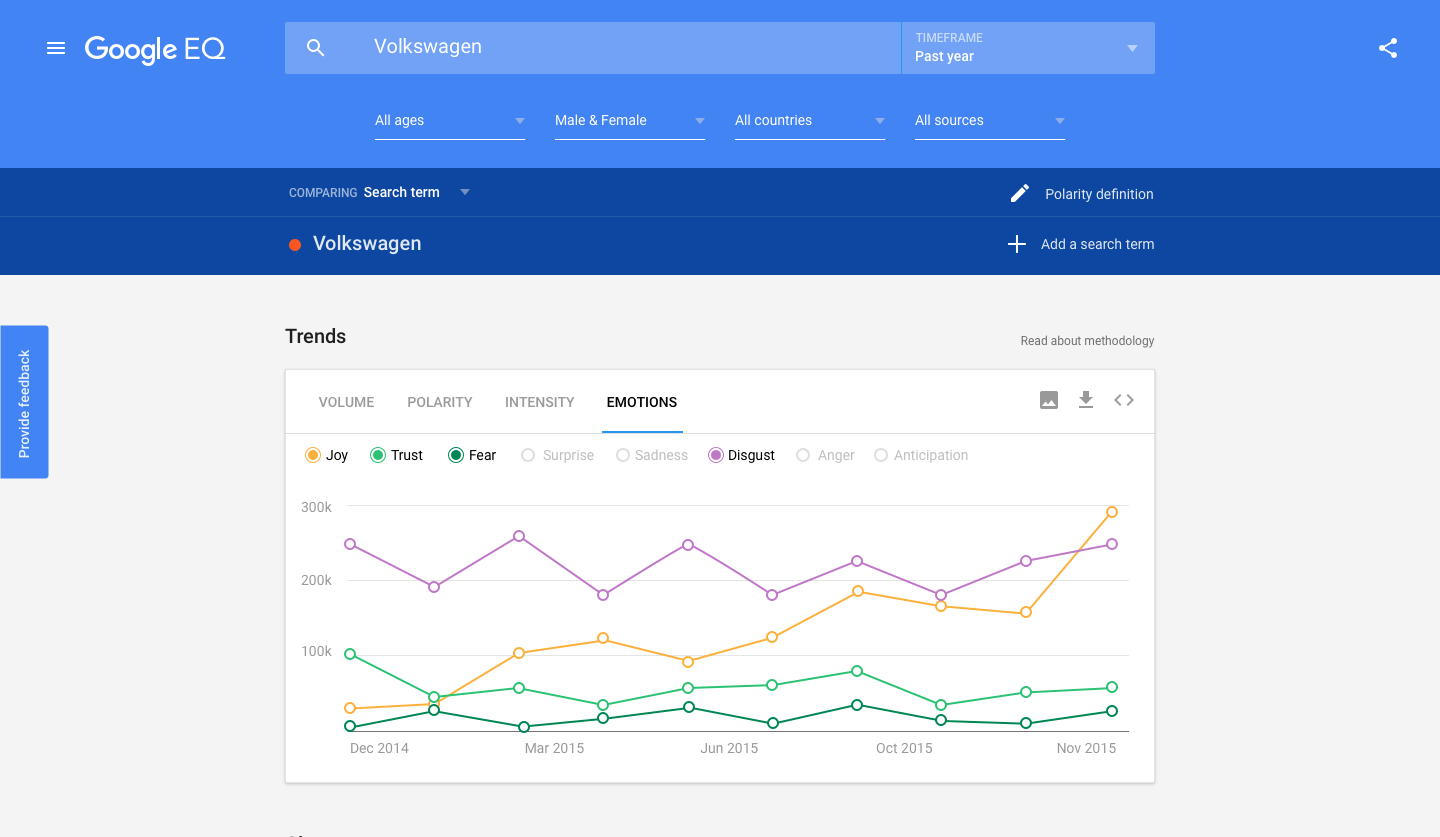This screenshot has width=1440, height=837.
Task: Click the plus icon to add term
Action: click(1017, 244)
